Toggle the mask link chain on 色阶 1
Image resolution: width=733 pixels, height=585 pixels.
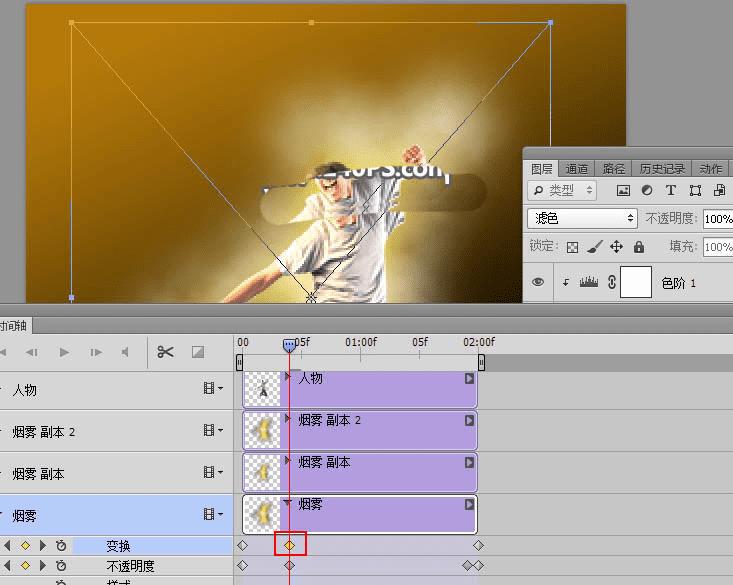coord(611,282)
